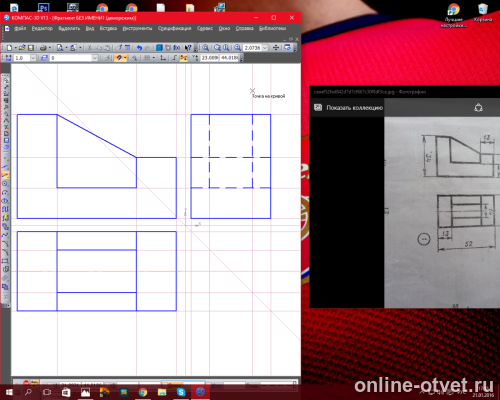Open the Вставка menu

coord(108,29)
